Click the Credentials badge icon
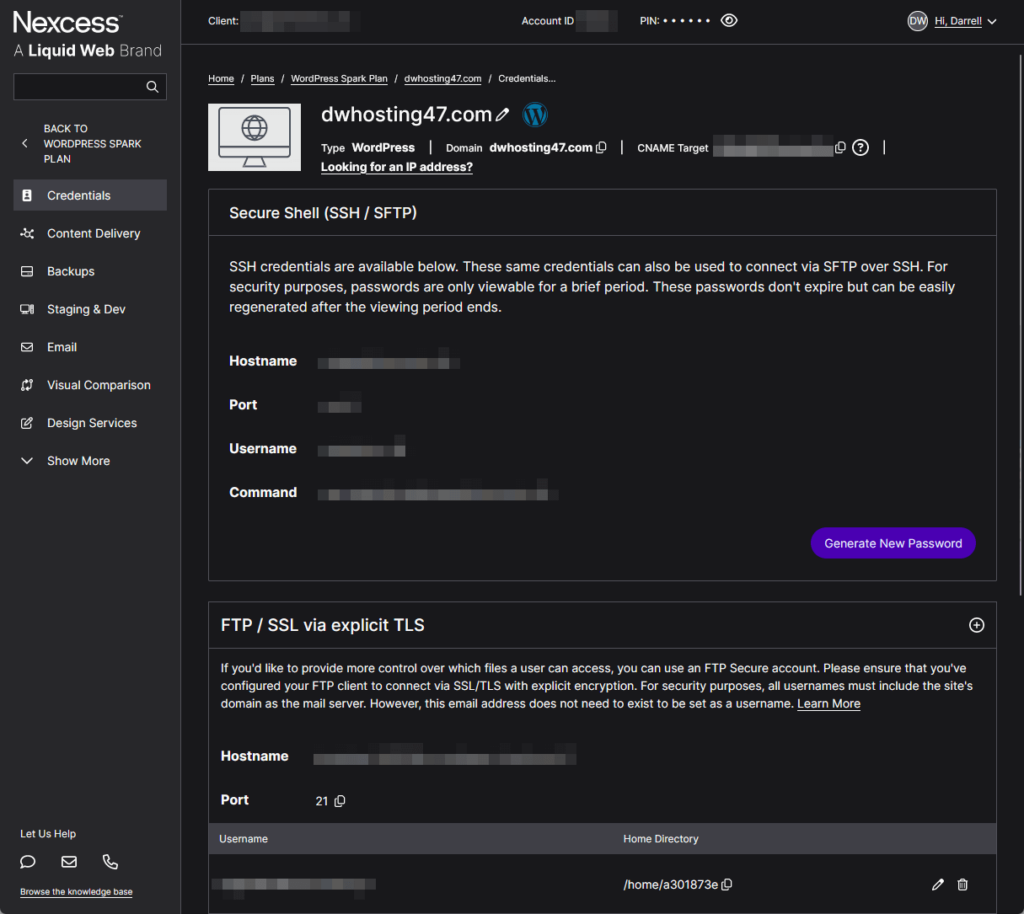 [x=27, y=195]
